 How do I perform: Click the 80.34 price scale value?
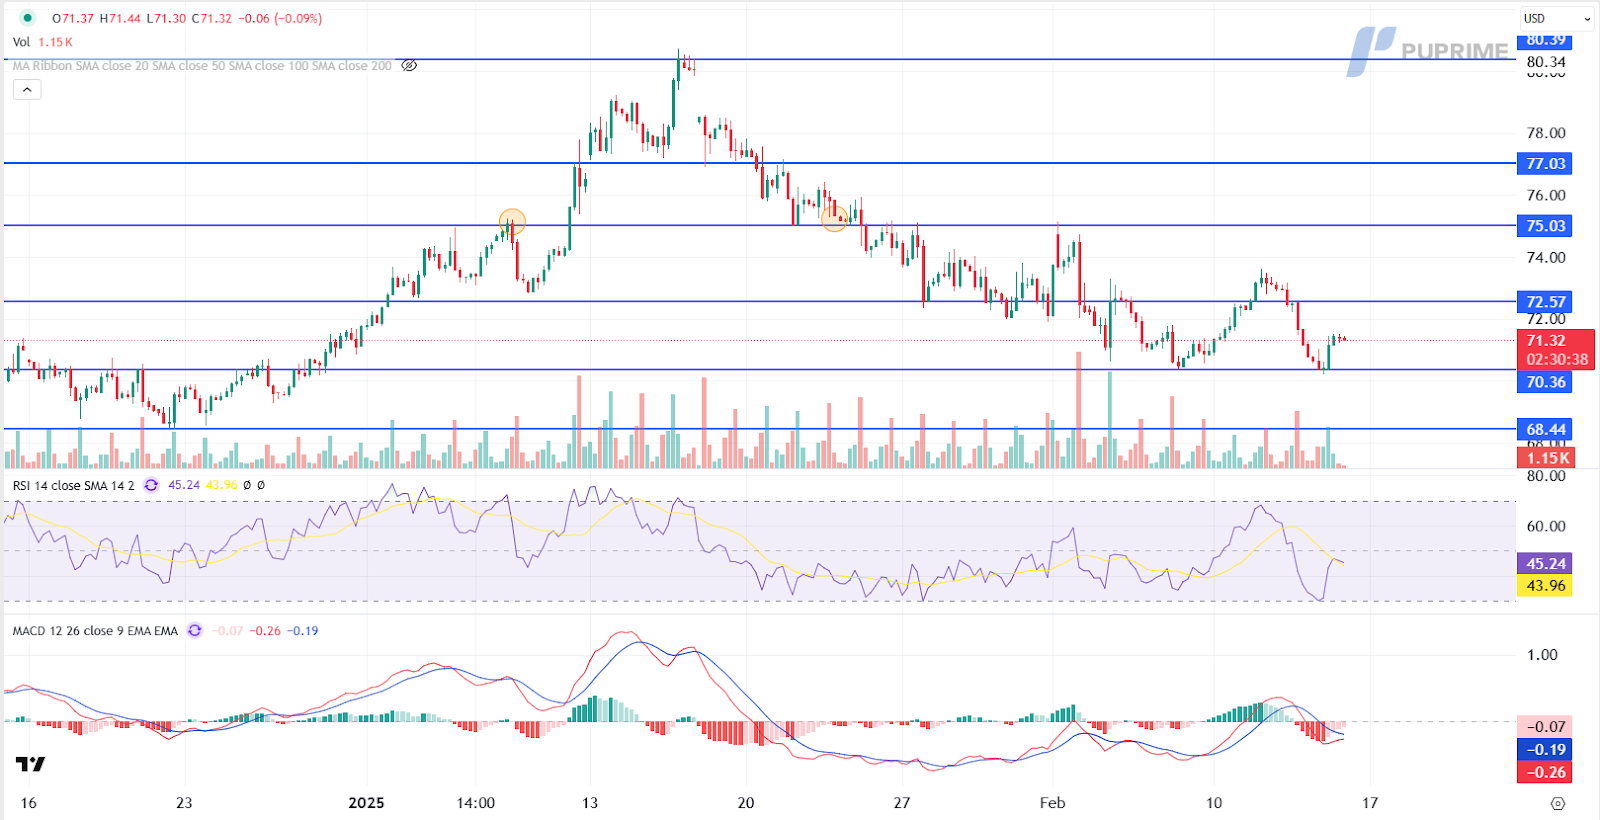pos(1546,62)
